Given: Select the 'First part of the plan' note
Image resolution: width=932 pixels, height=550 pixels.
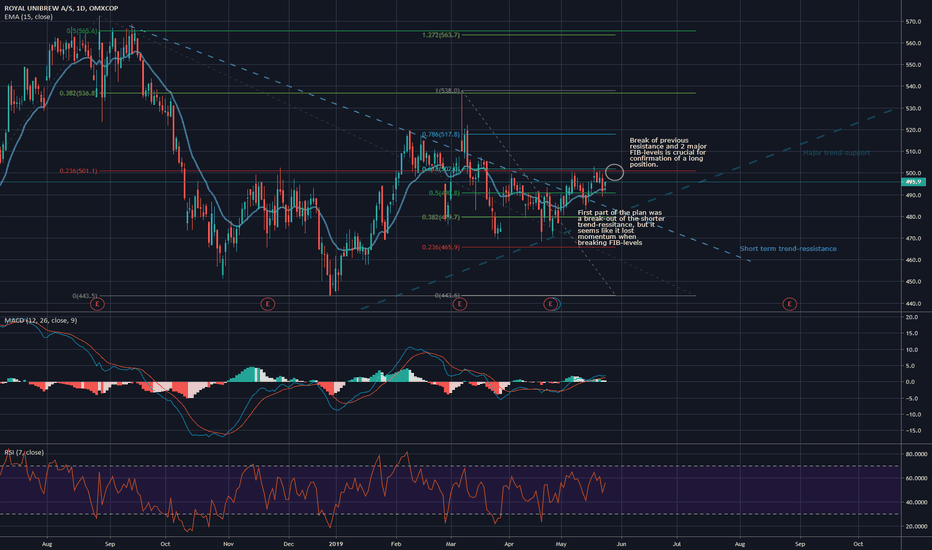Looking at the screenshot, I should click(x=621, y=228).
